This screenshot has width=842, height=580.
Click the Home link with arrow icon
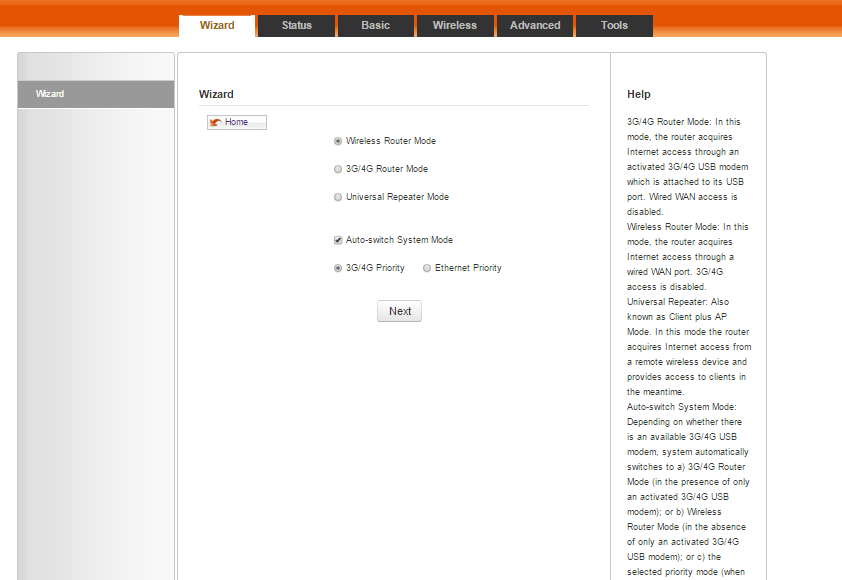click(x=236, y=122)
